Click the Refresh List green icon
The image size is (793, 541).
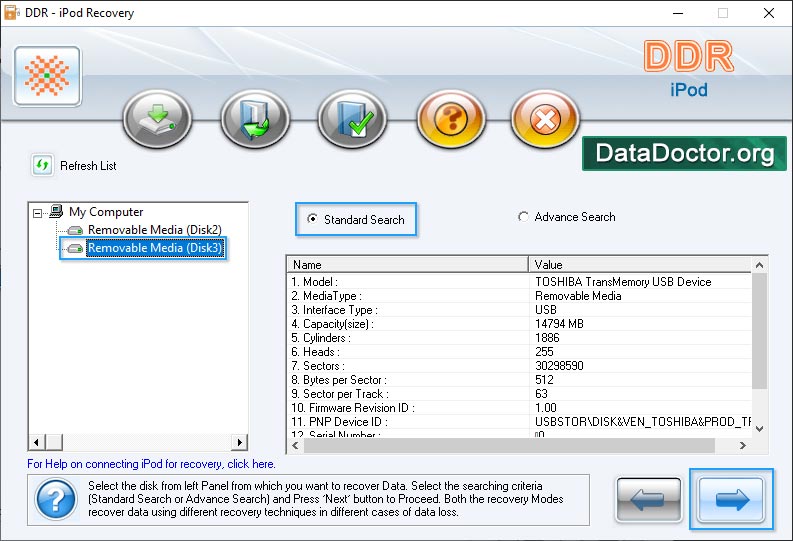point(43,165)
